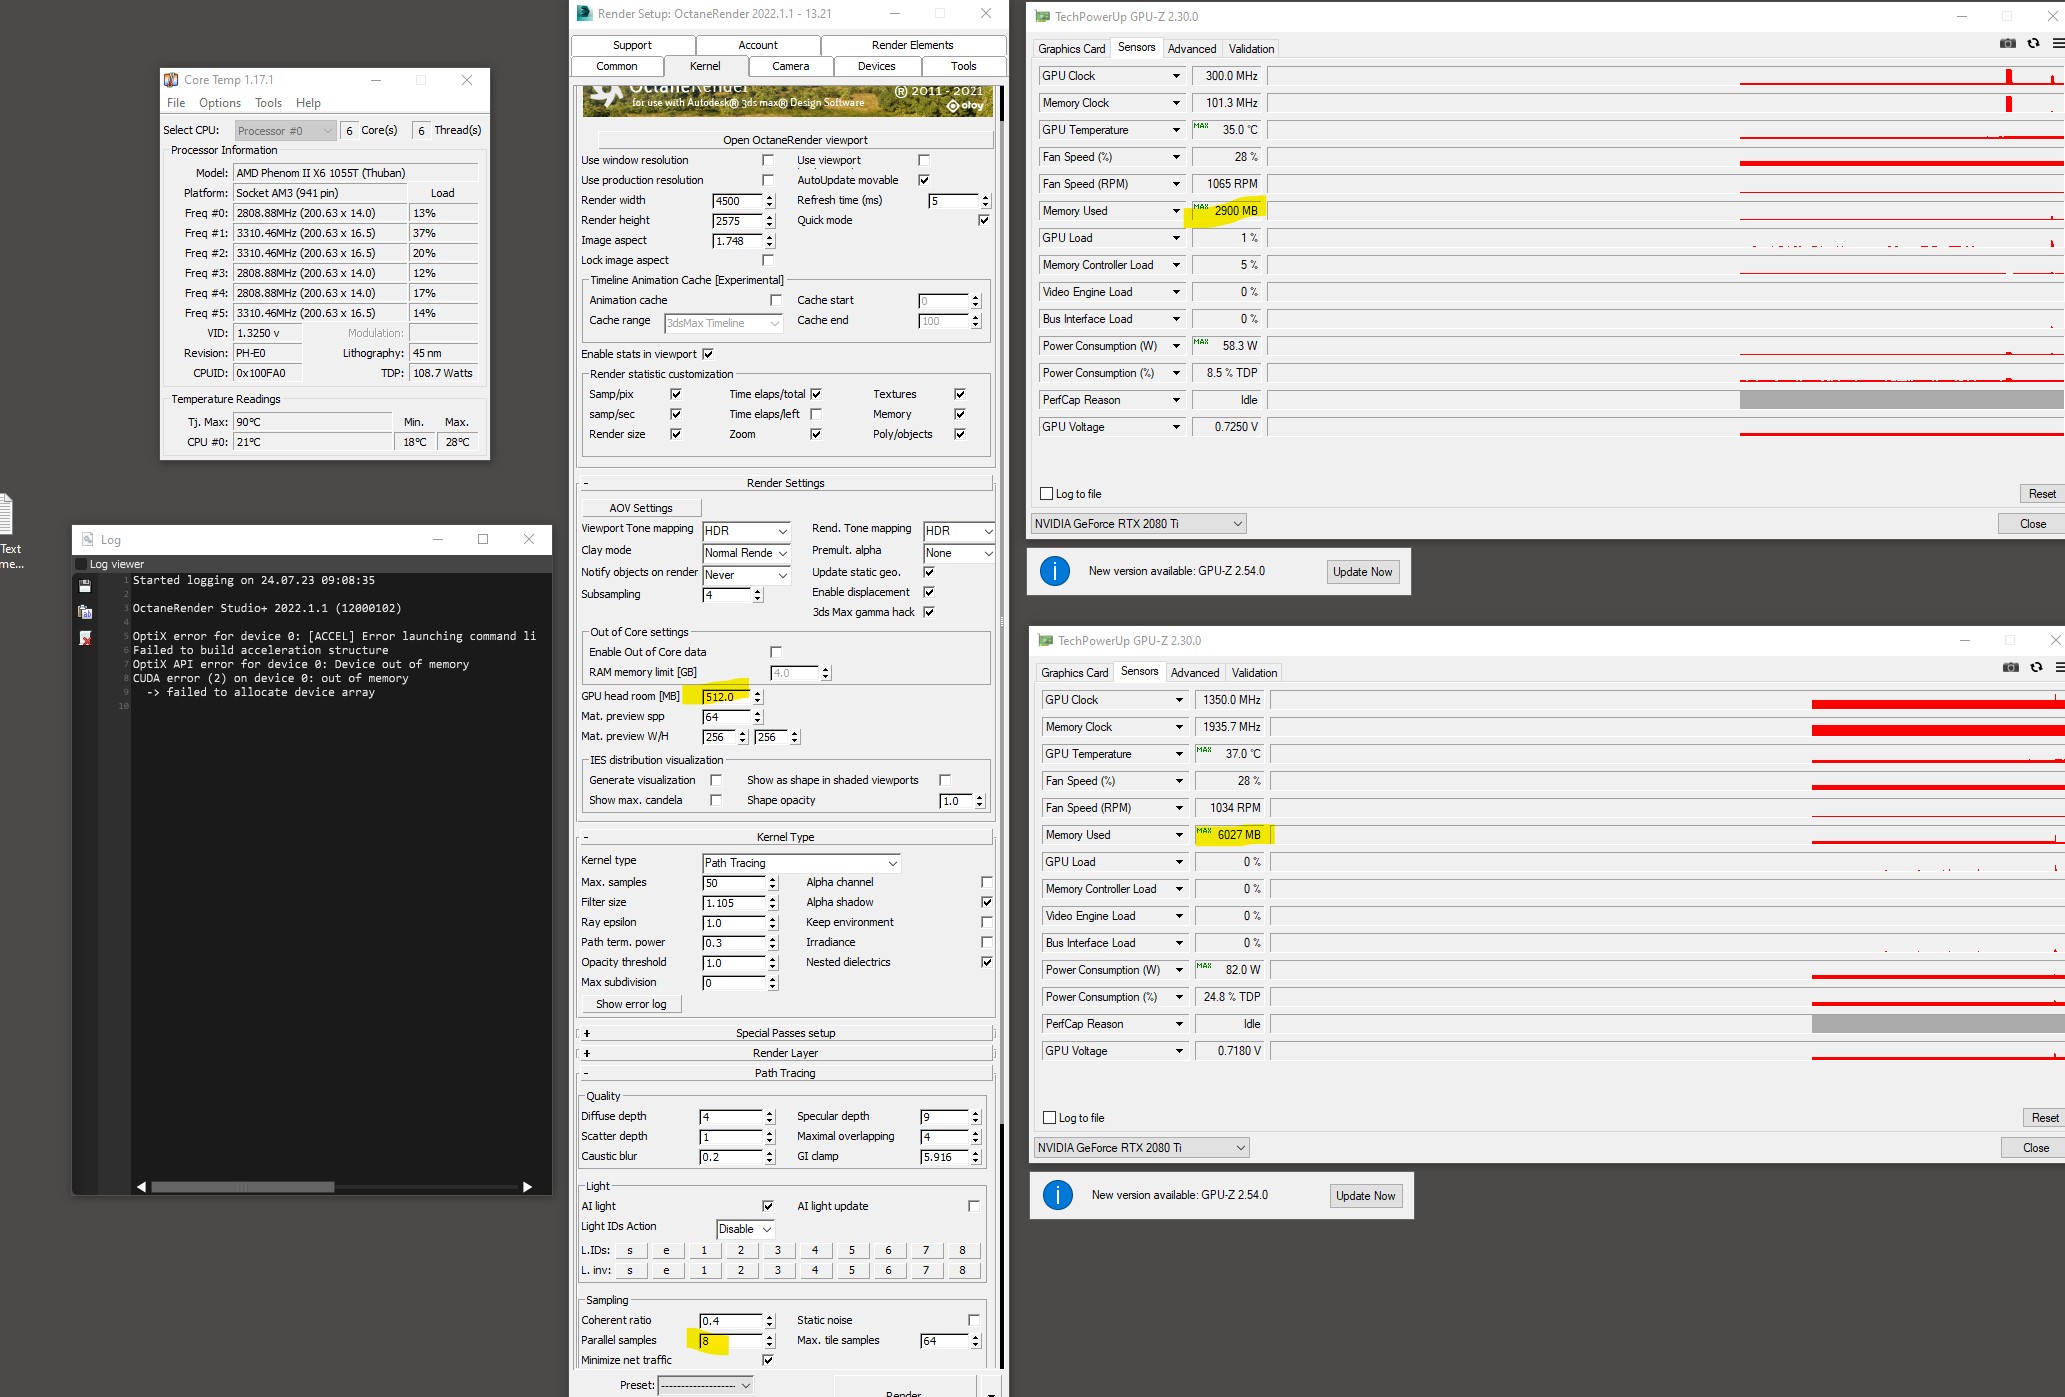The height and width of the screenshot is (1397, 2065).
Task: Open the Tools menu in Core Temp
Action: pyautogui.click(x=268, y=103)
